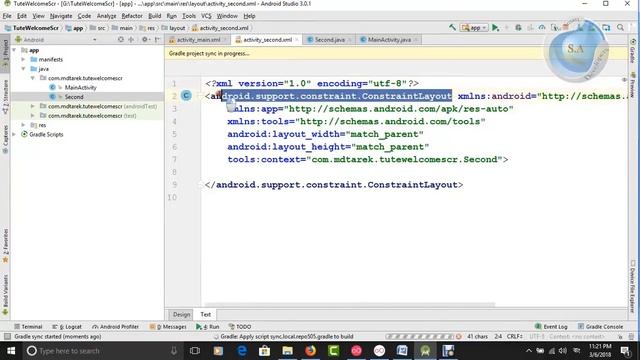Click the TuteWelcomeScr breadcrumb
The height and width of the screenshot is (360, 640).
pos(32,28)
